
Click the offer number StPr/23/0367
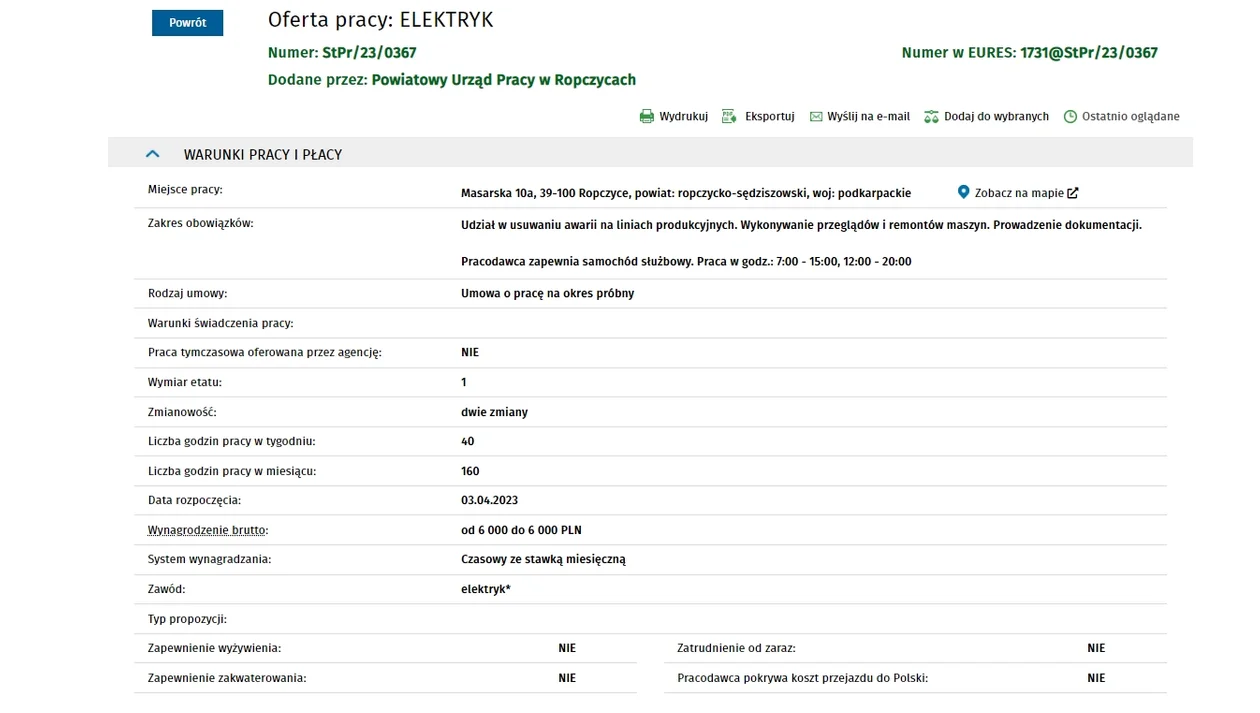pyautogui.click(x=369, y=53)
